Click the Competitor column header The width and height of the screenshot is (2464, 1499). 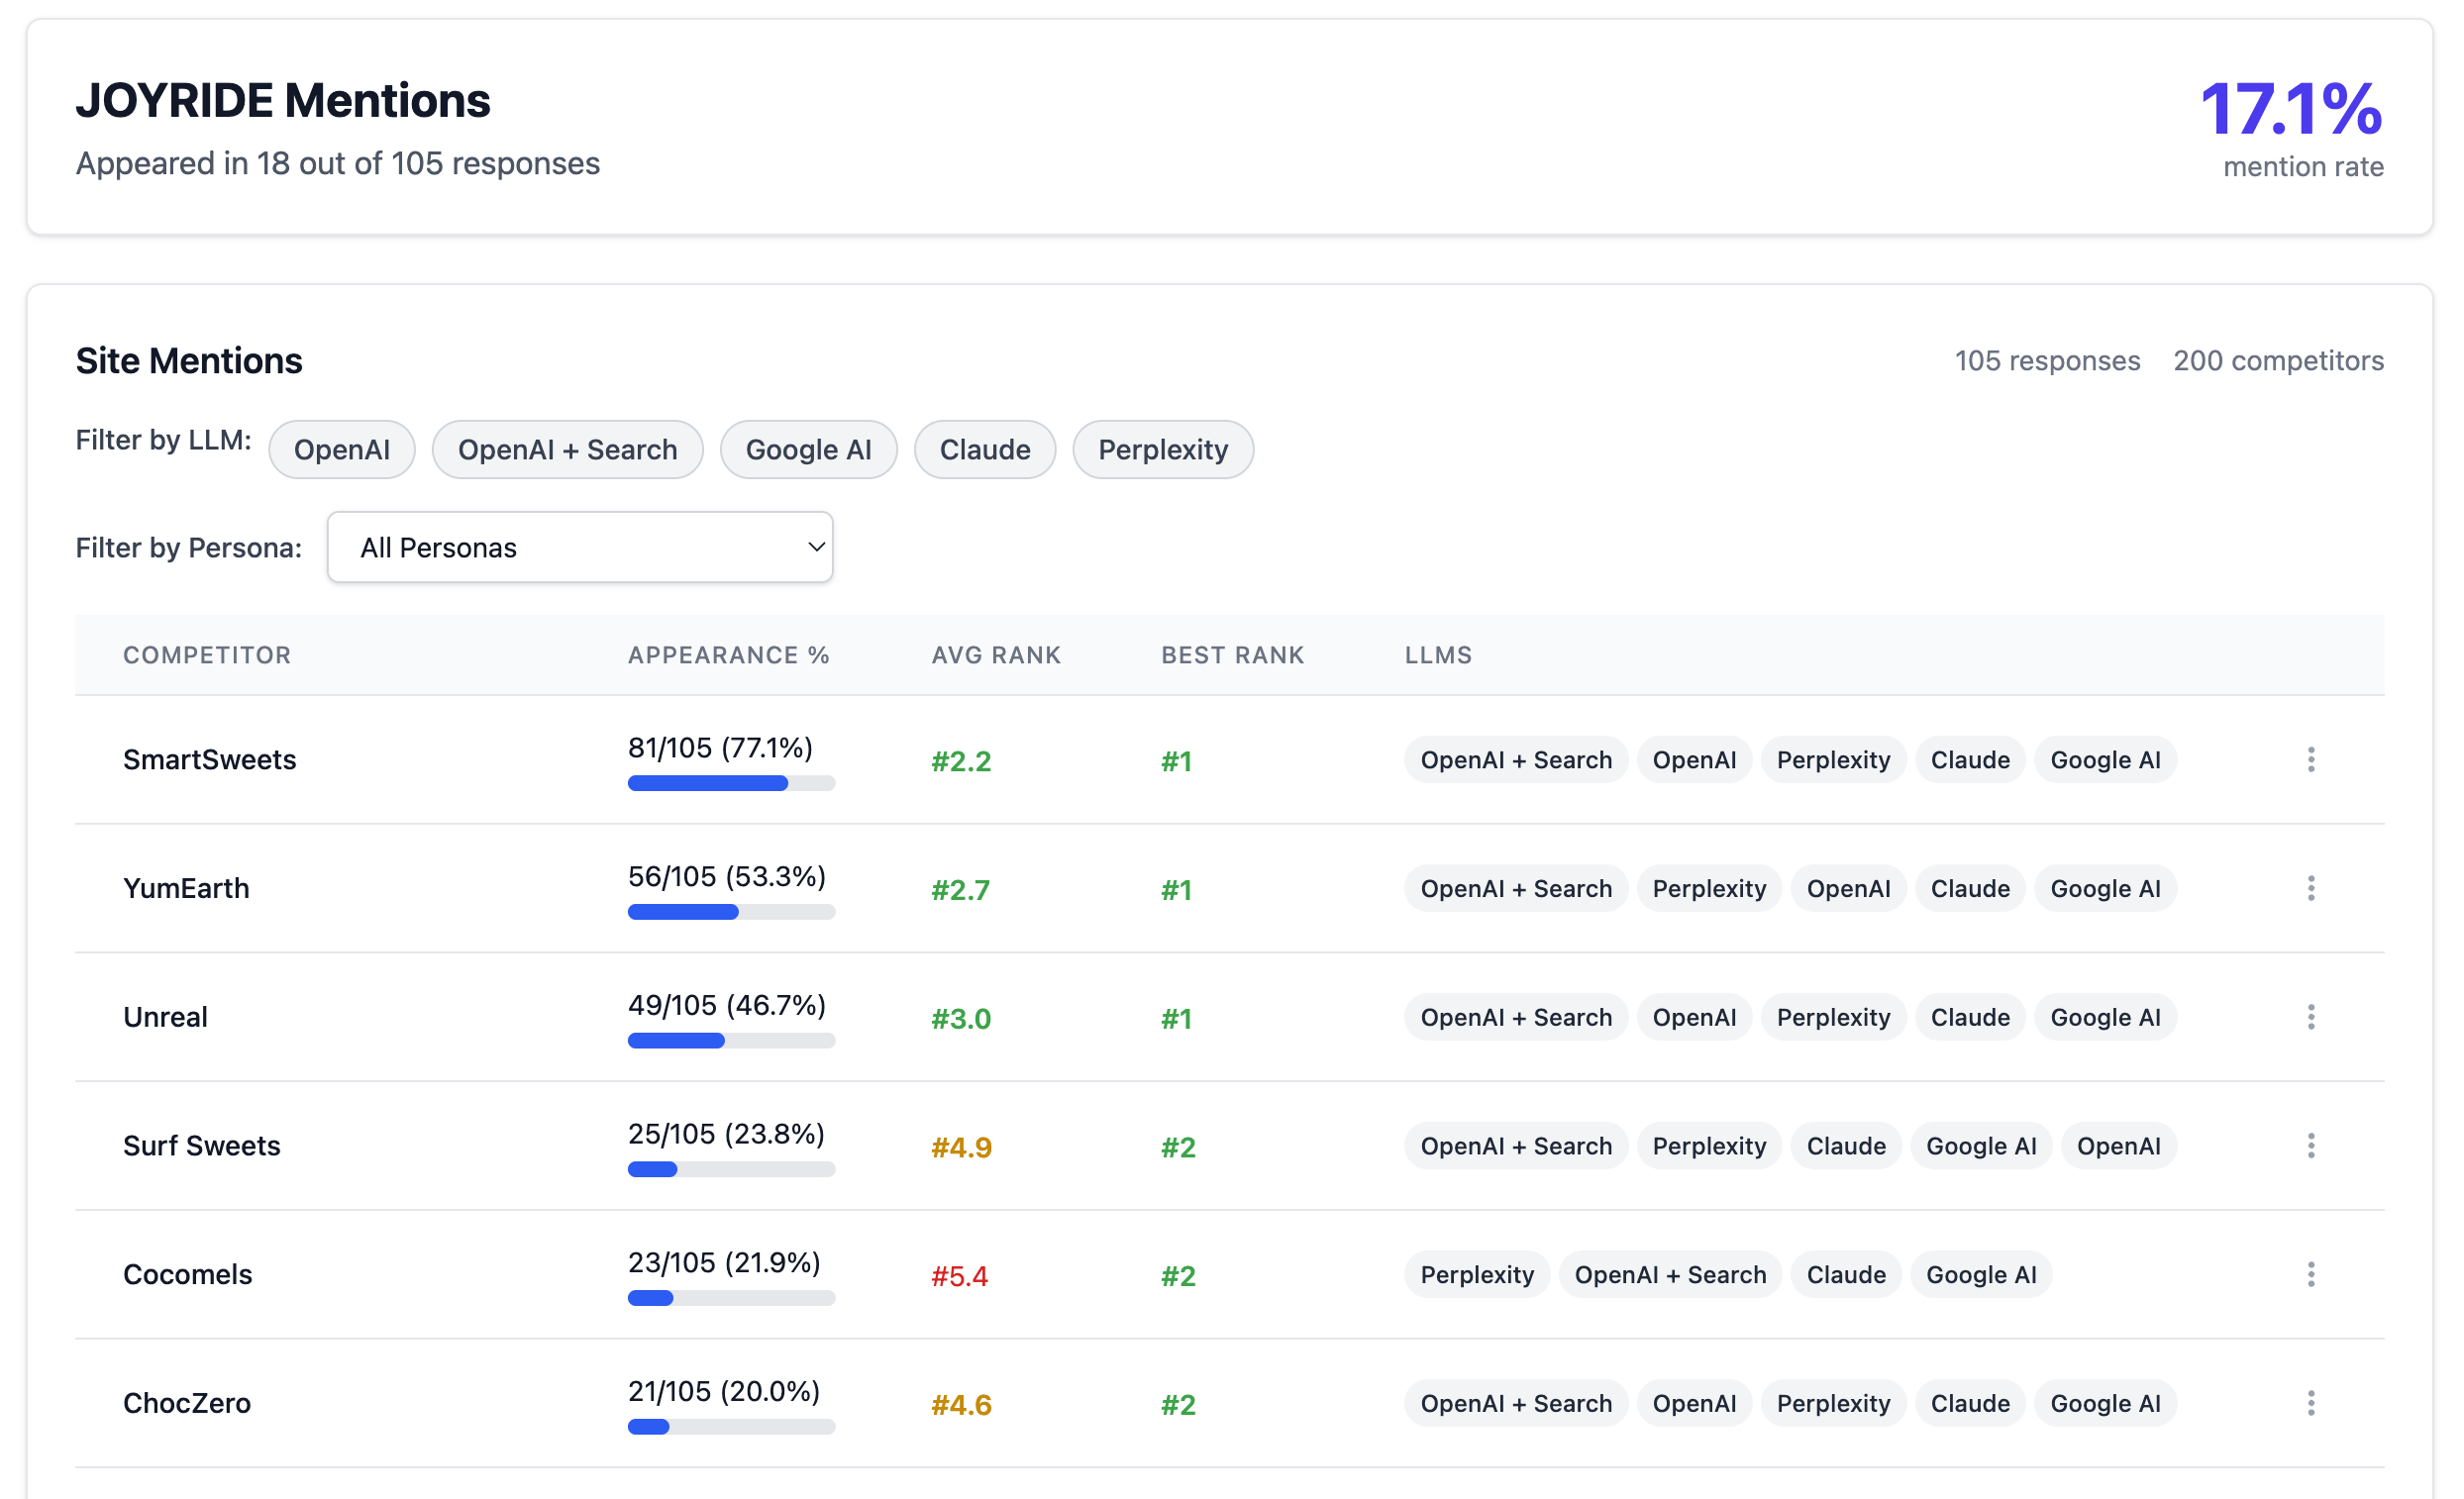[207, 655]
